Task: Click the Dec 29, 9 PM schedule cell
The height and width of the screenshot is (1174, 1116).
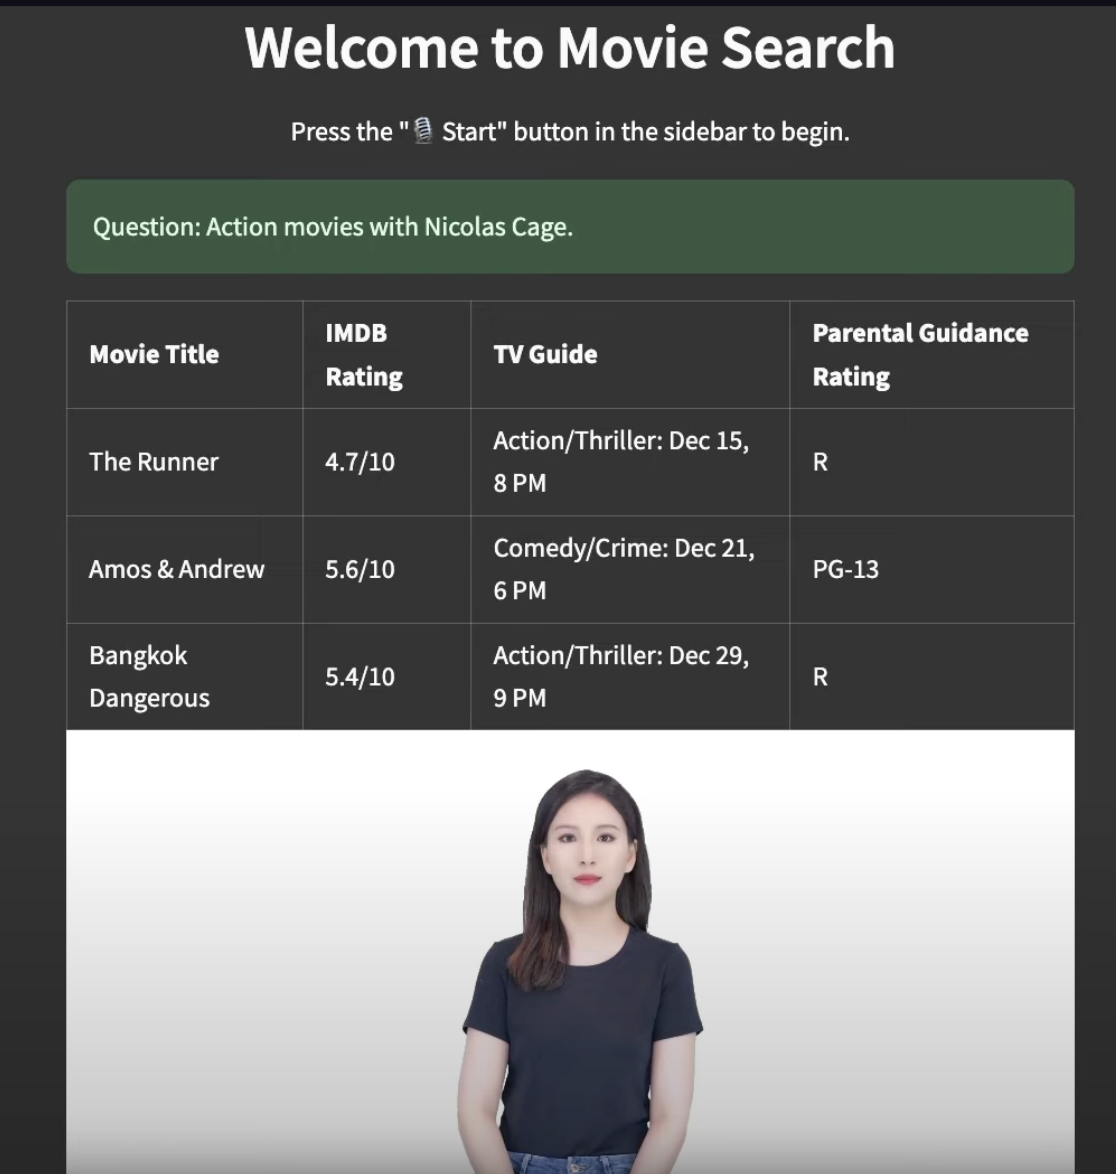Action: (x=630, y=676)
